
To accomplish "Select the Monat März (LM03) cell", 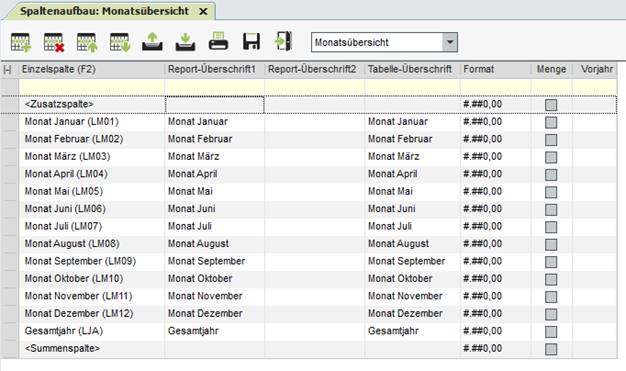I will point(91,157).
